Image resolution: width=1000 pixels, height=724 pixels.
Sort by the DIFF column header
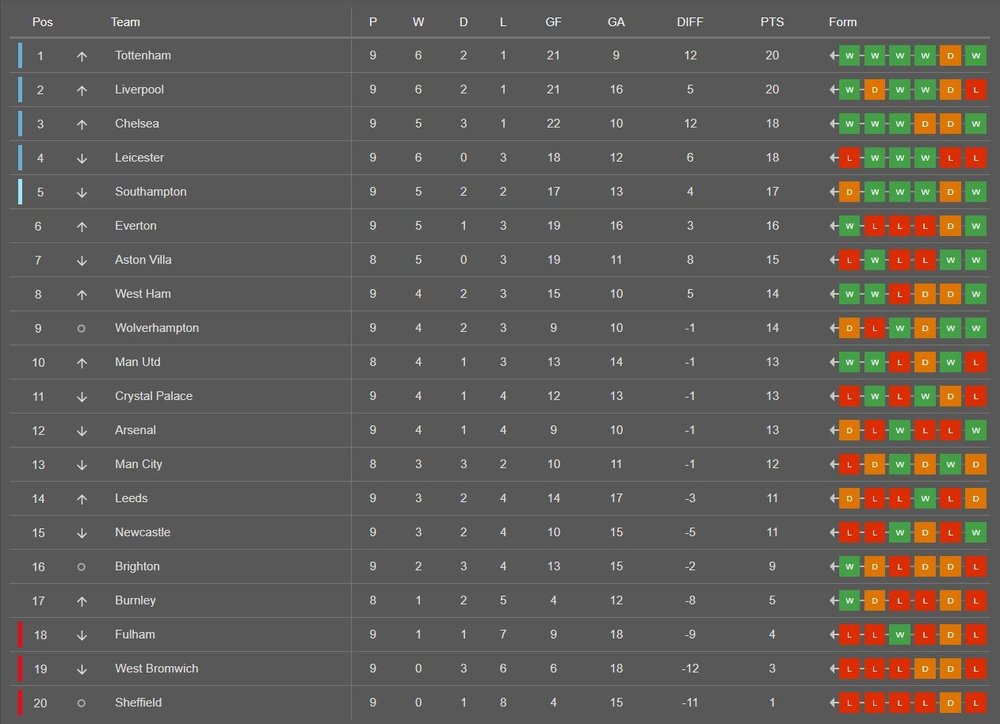click(x=690, y=22)
